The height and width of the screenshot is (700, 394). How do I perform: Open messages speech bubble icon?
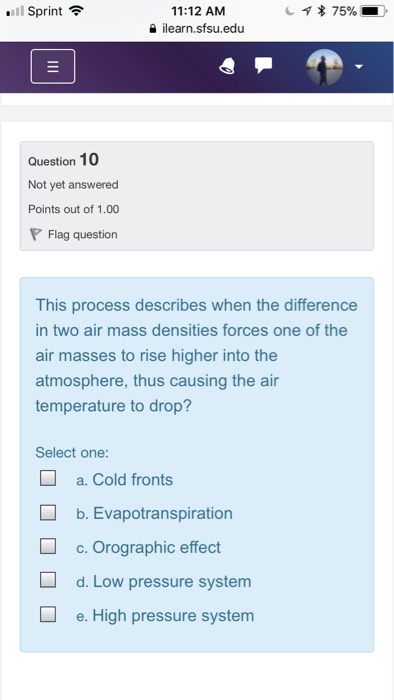pyautogui.click(x=263, y=66)
